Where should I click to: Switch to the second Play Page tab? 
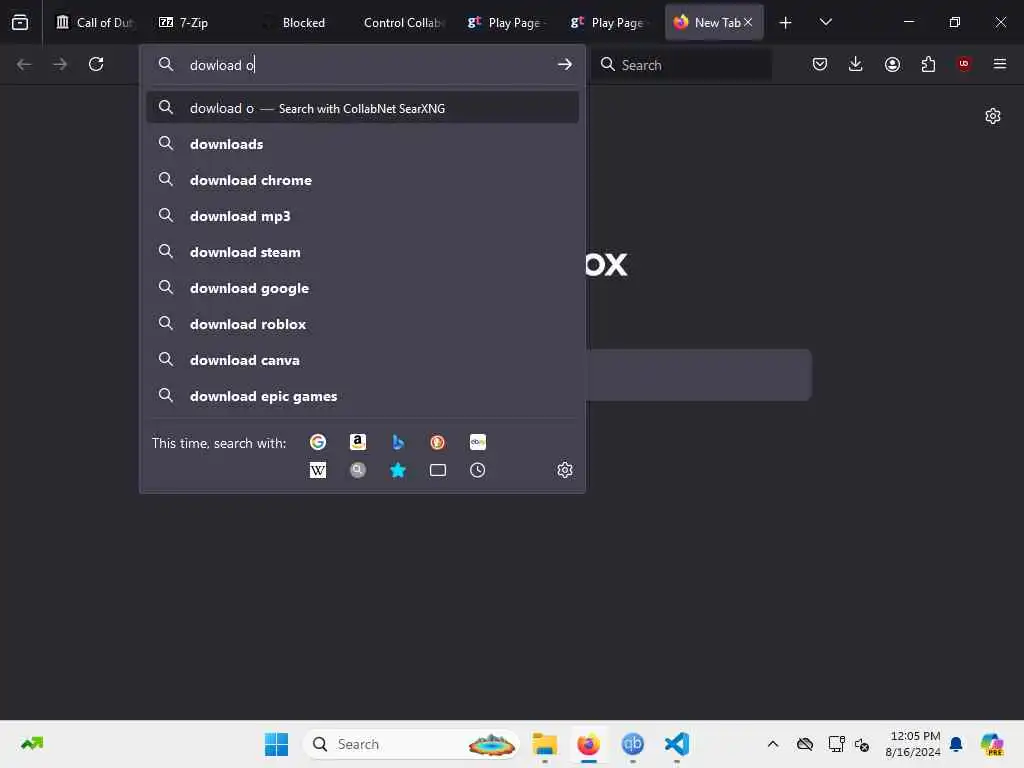[x=607, y=22]
